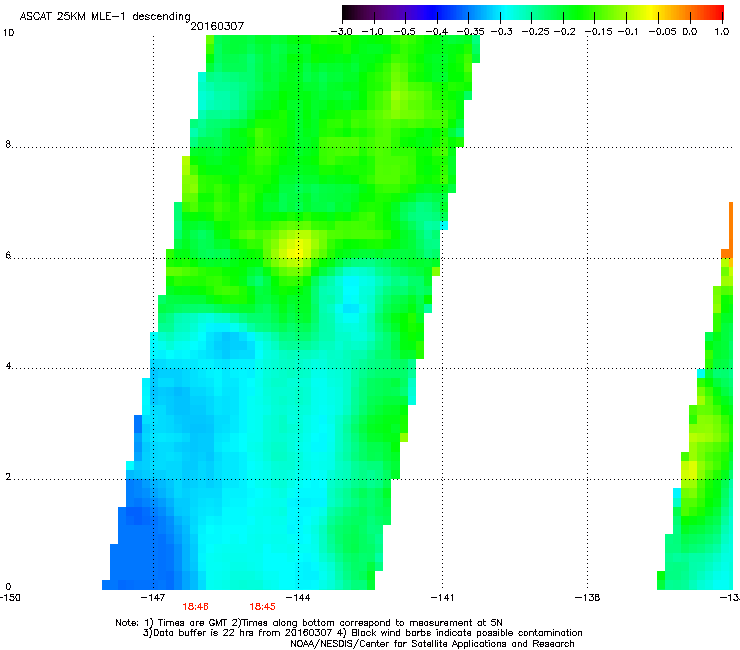This screenshot has height=650, width=740.
Task: Click the colorbar label -0.5
Action: tap(404, 32)
